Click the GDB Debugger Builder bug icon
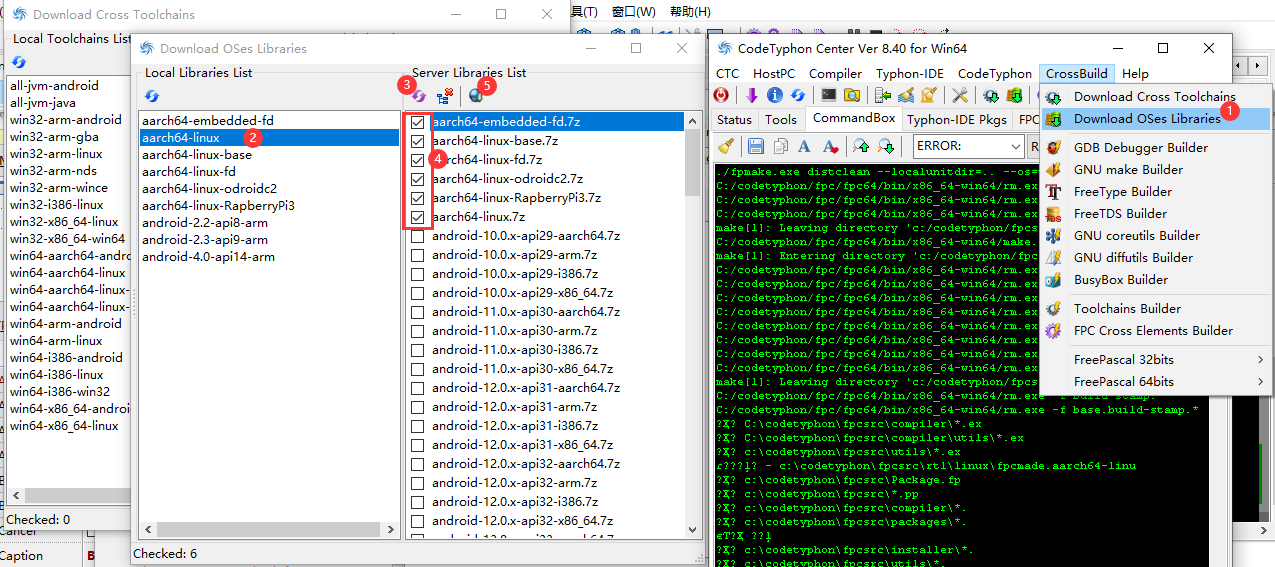 pyautogui.click(x=1053, y=147)
